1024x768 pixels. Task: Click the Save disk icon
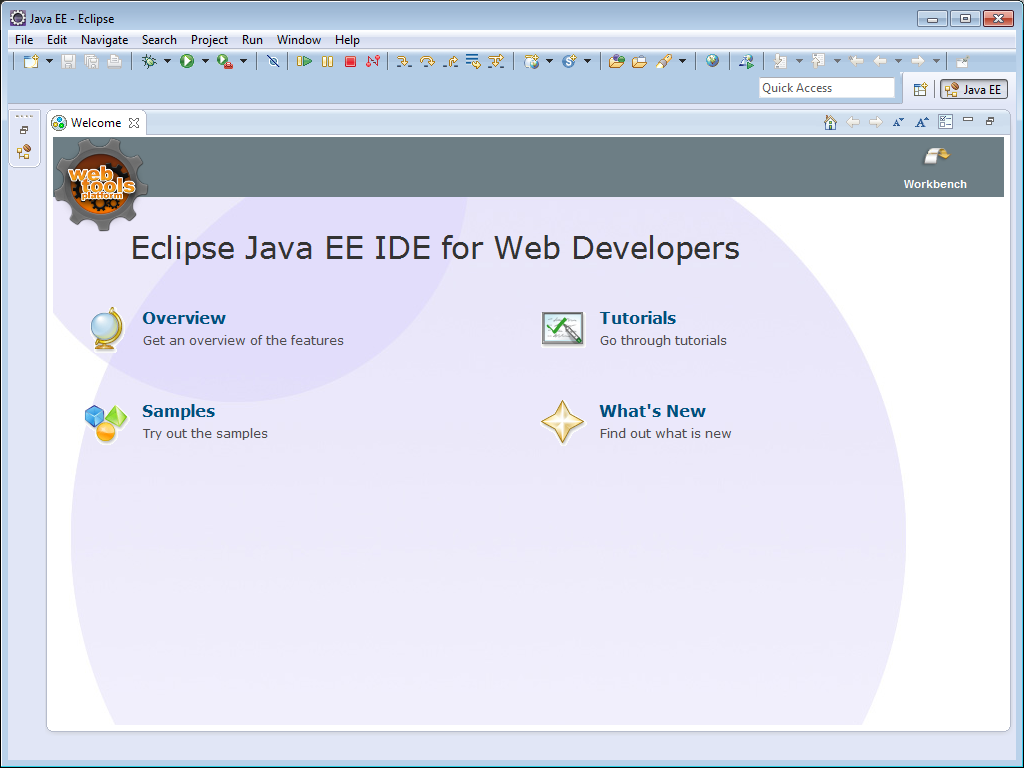tap(69, 61)
